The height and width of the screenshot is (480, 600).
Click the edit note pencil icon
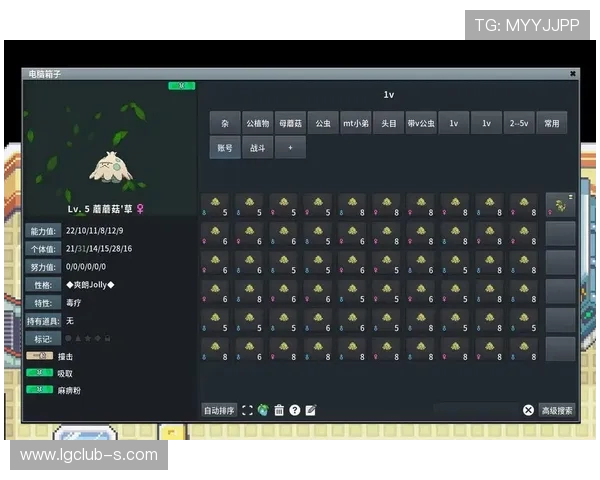311,410
